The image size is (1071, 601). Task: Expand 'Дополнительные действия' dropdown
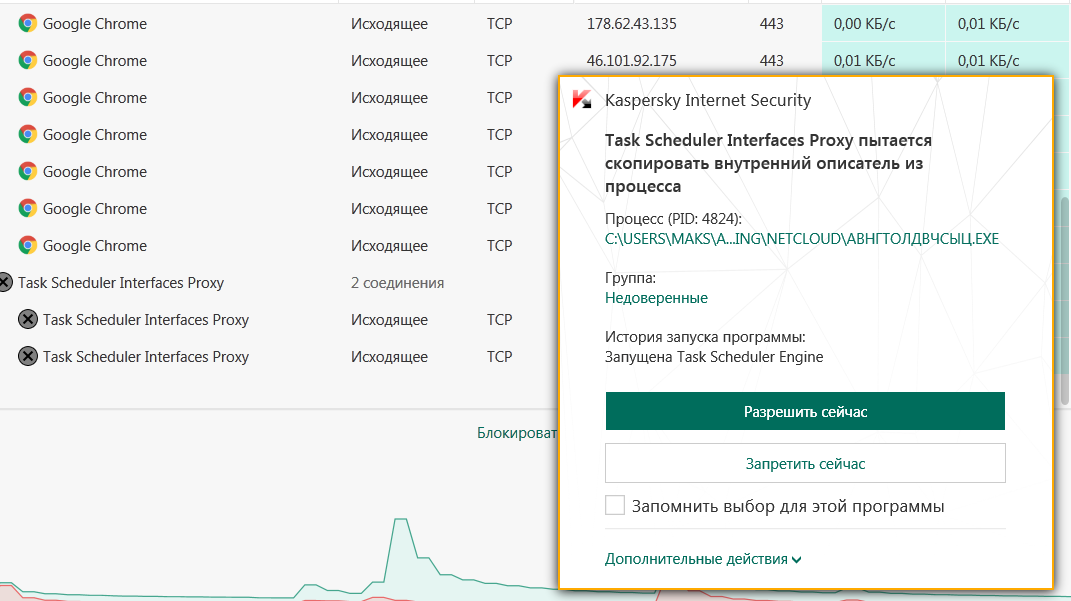pos(703,559)
